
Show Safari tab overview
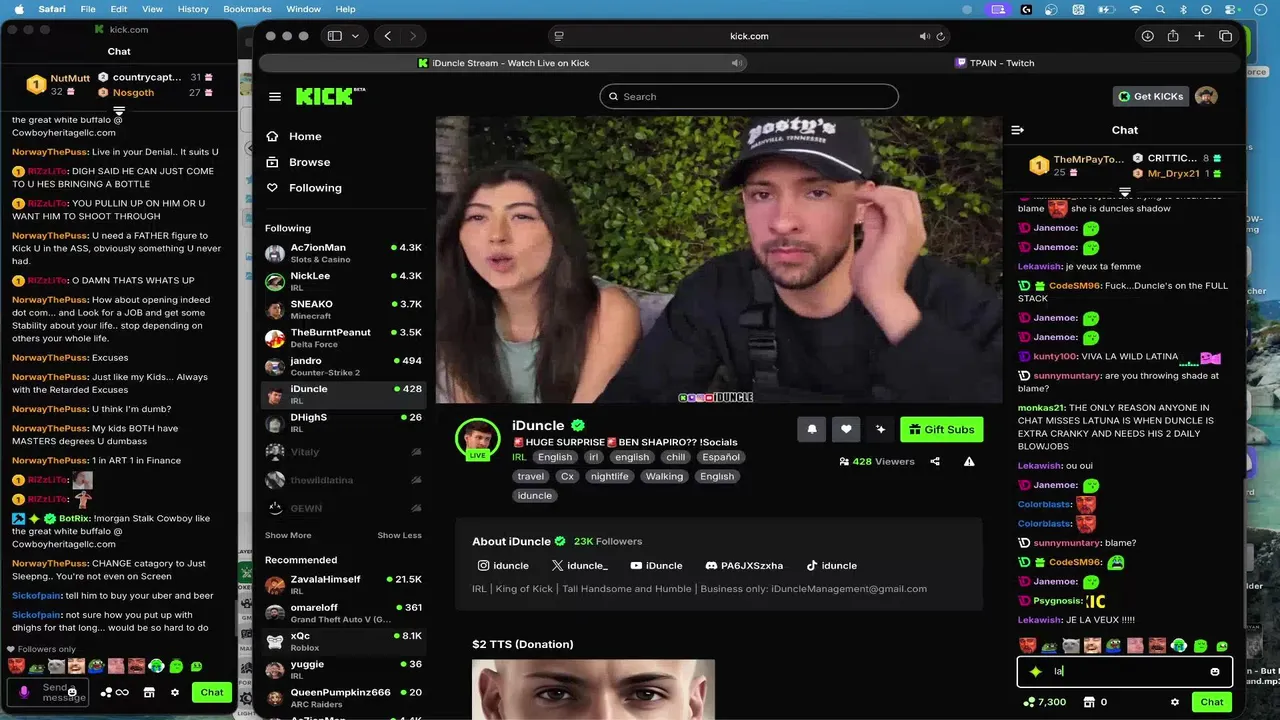click(x=1225, y=36)
